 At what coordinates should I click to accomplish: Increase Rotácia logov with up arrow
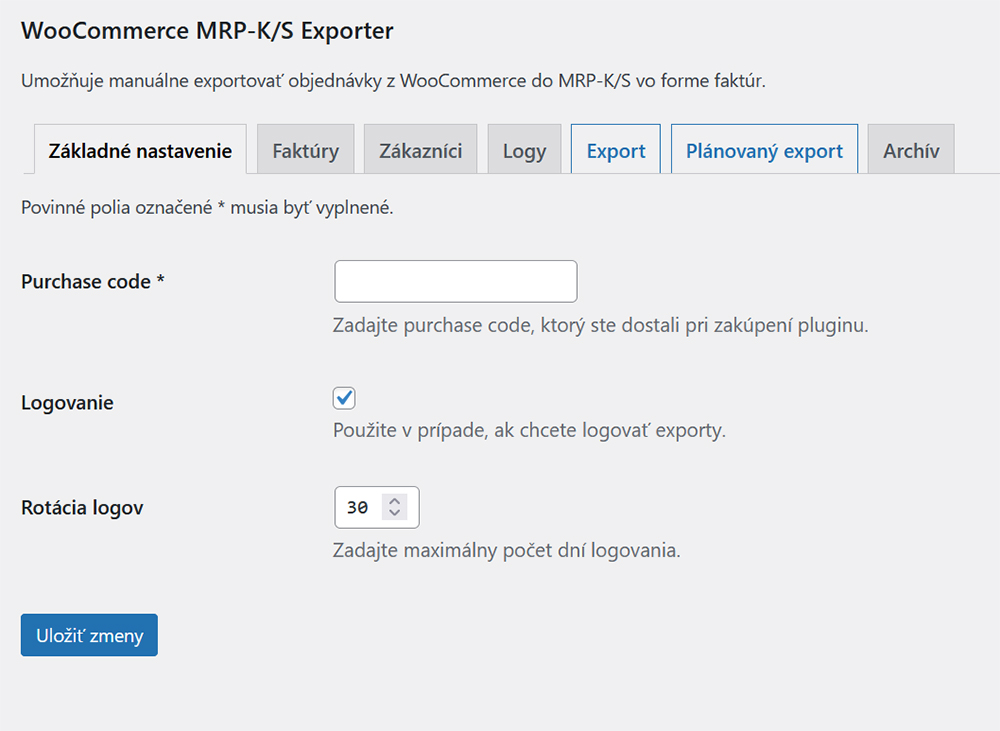click(x=395, y=501)
